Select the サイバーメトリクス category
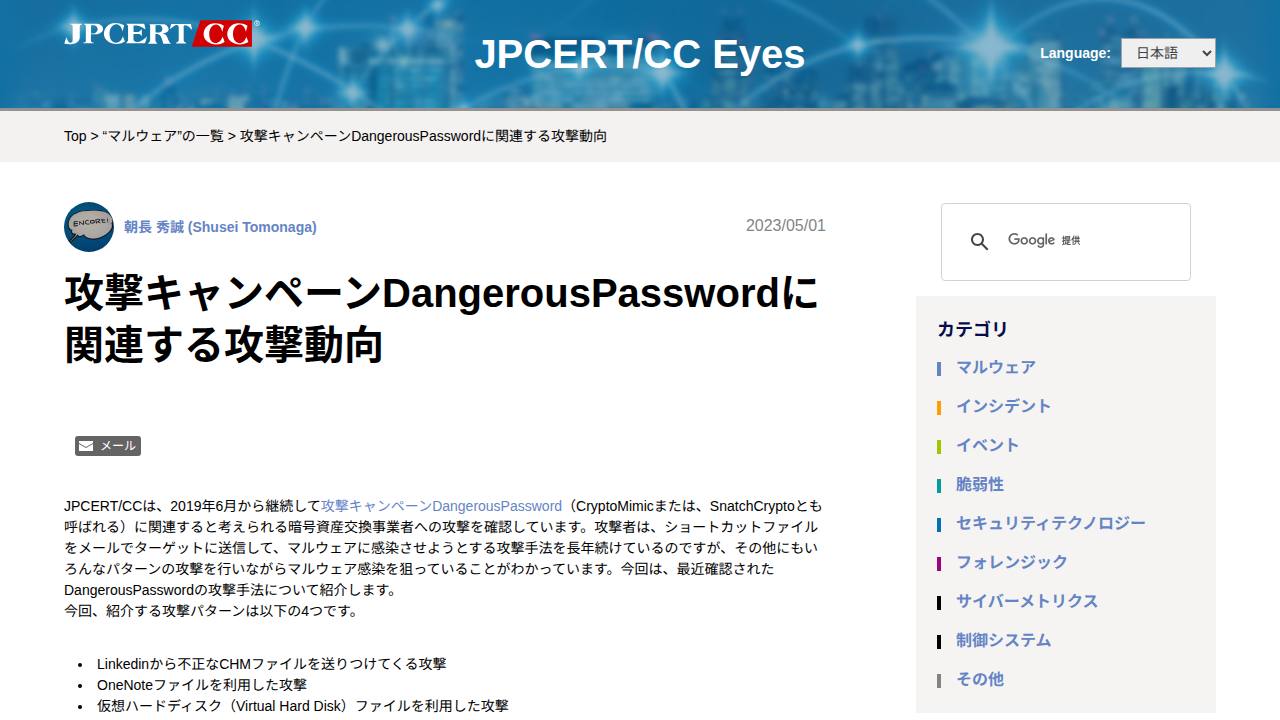The height and width of the screenshot is (720, 1280). 1027,601
